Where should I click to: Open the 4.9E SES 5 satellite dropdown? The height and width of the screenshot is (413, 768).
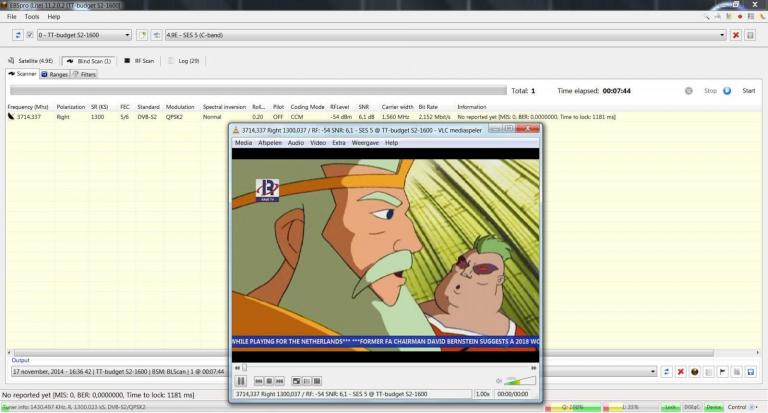pos(722,35)
